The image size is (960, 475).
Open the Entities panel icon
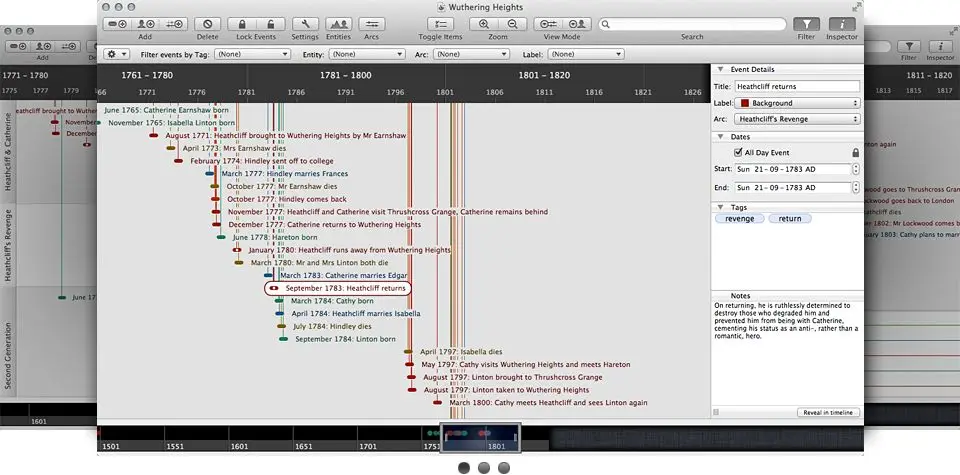pyautogui.click(x=338, y=24)
